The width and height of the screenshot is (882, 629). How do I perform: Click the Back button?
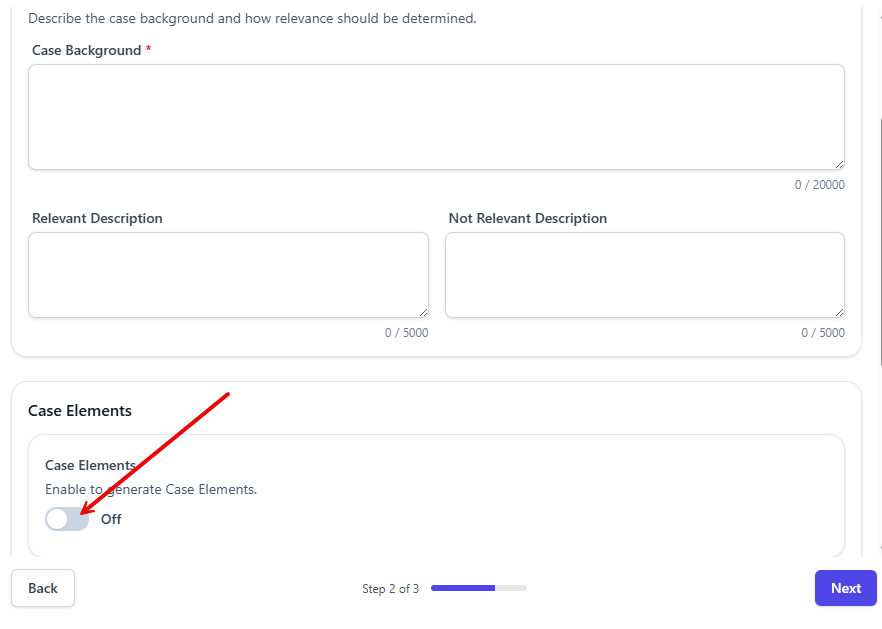42,588
